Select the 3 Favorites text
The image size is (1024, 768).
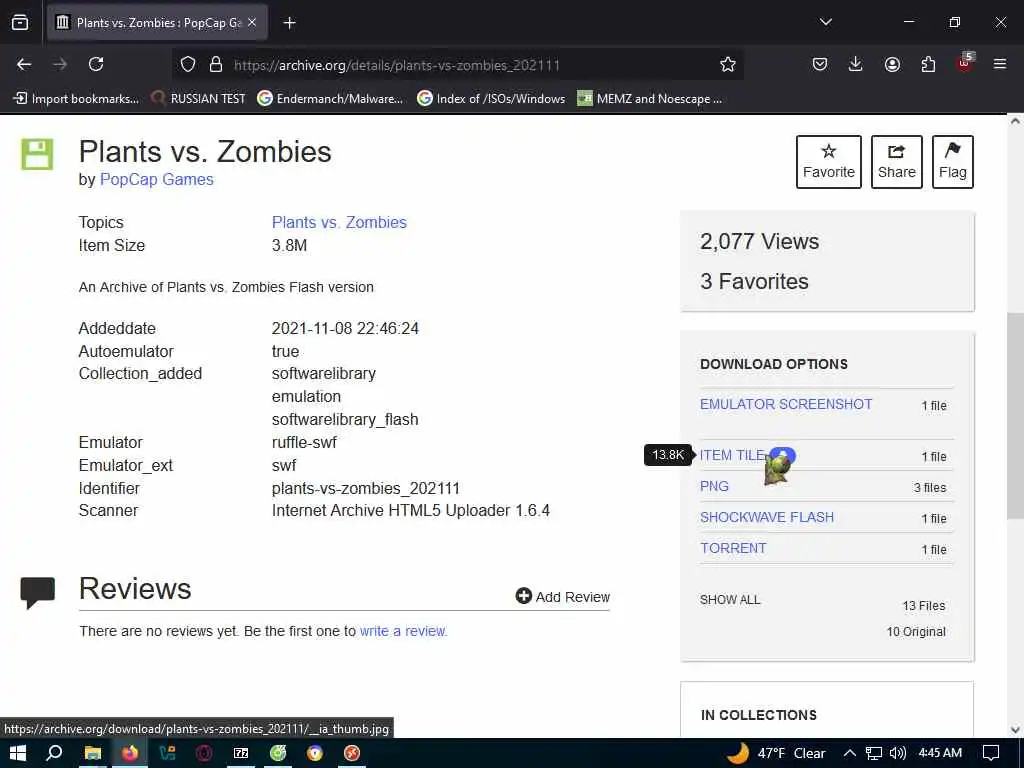(x=754, y=281)
